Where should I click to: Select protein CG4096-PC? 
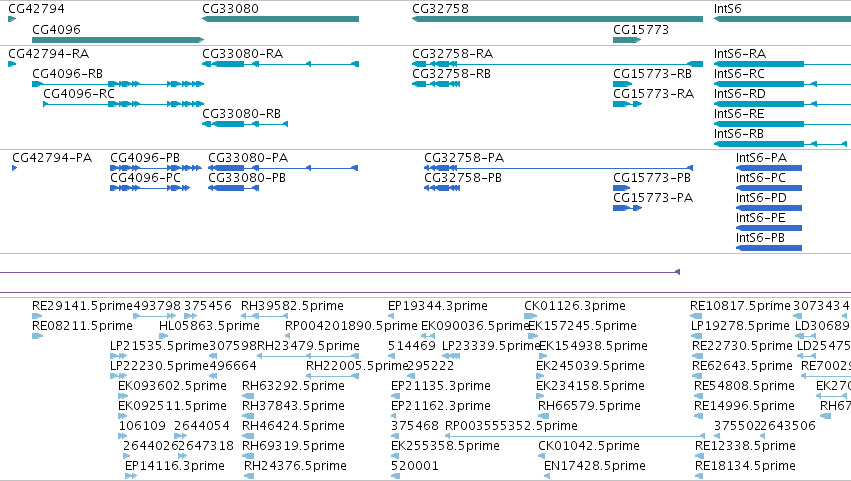click(x=145, y=178)
